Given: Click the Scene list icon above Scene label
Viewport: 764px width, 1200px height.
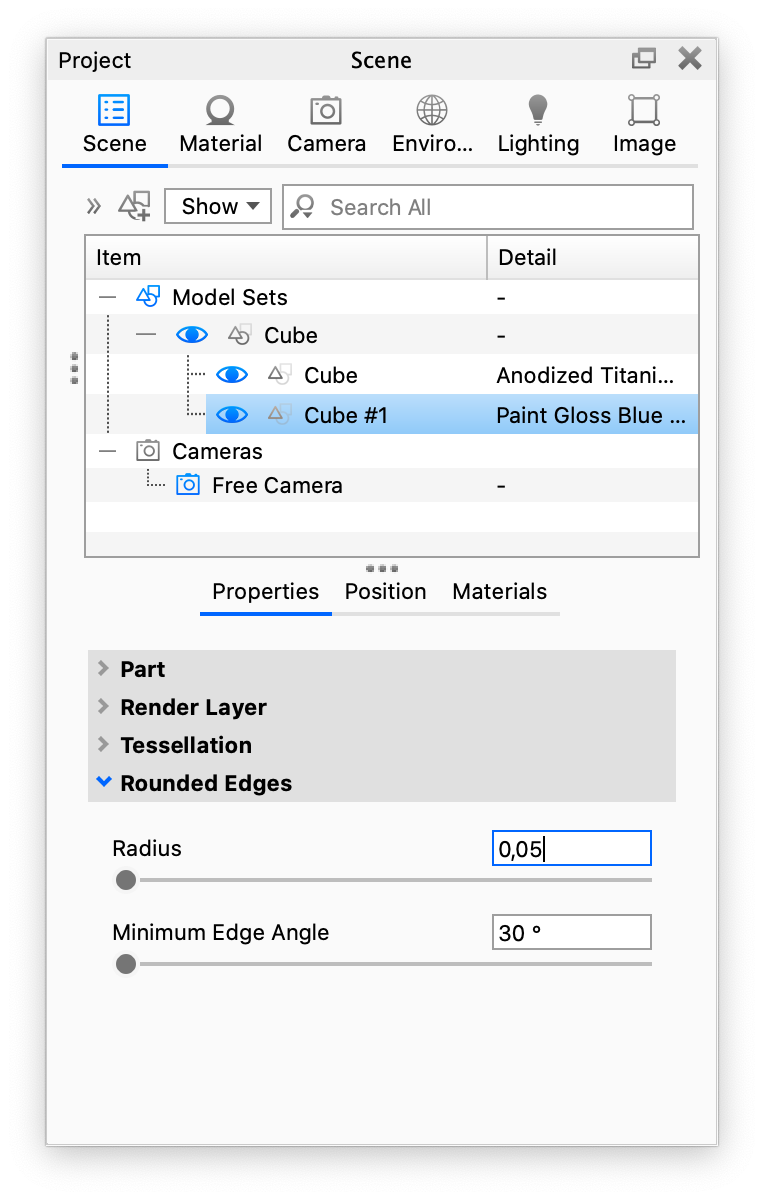Looking at the screenshot, I should 113,110.
